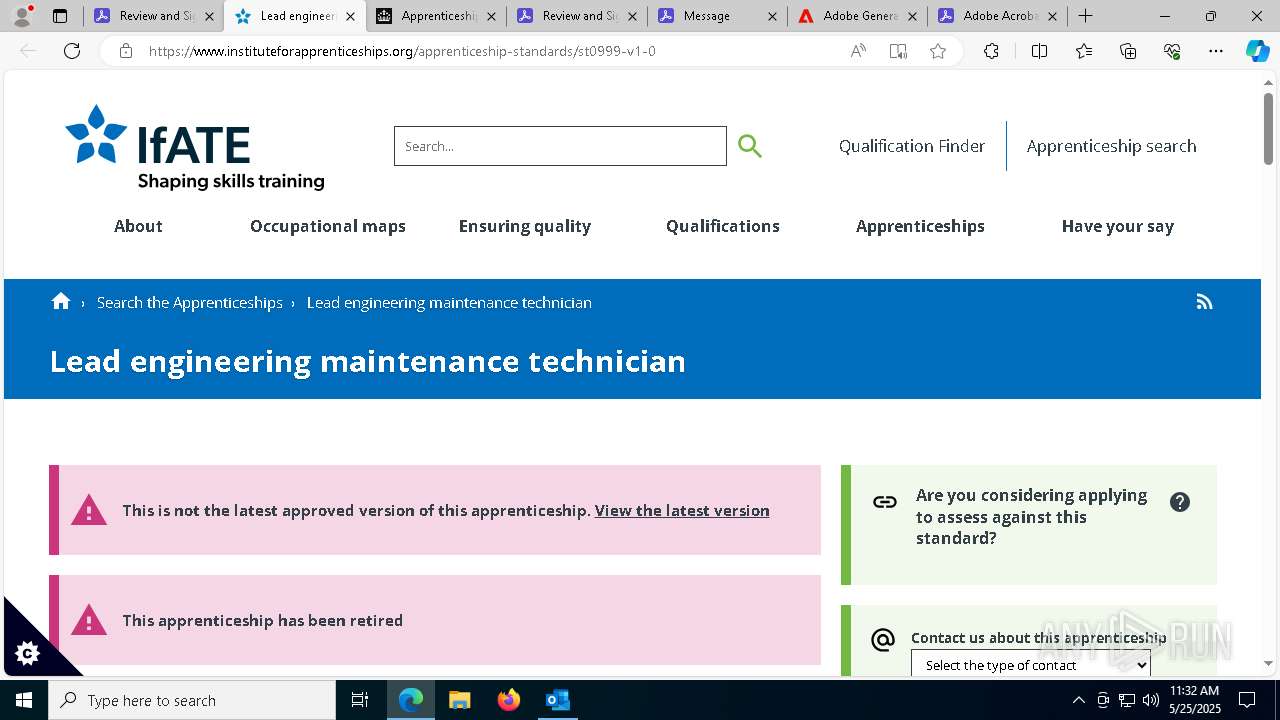Open the Windows Start menu
The image size is (1280, 720).
click(24, 700)
